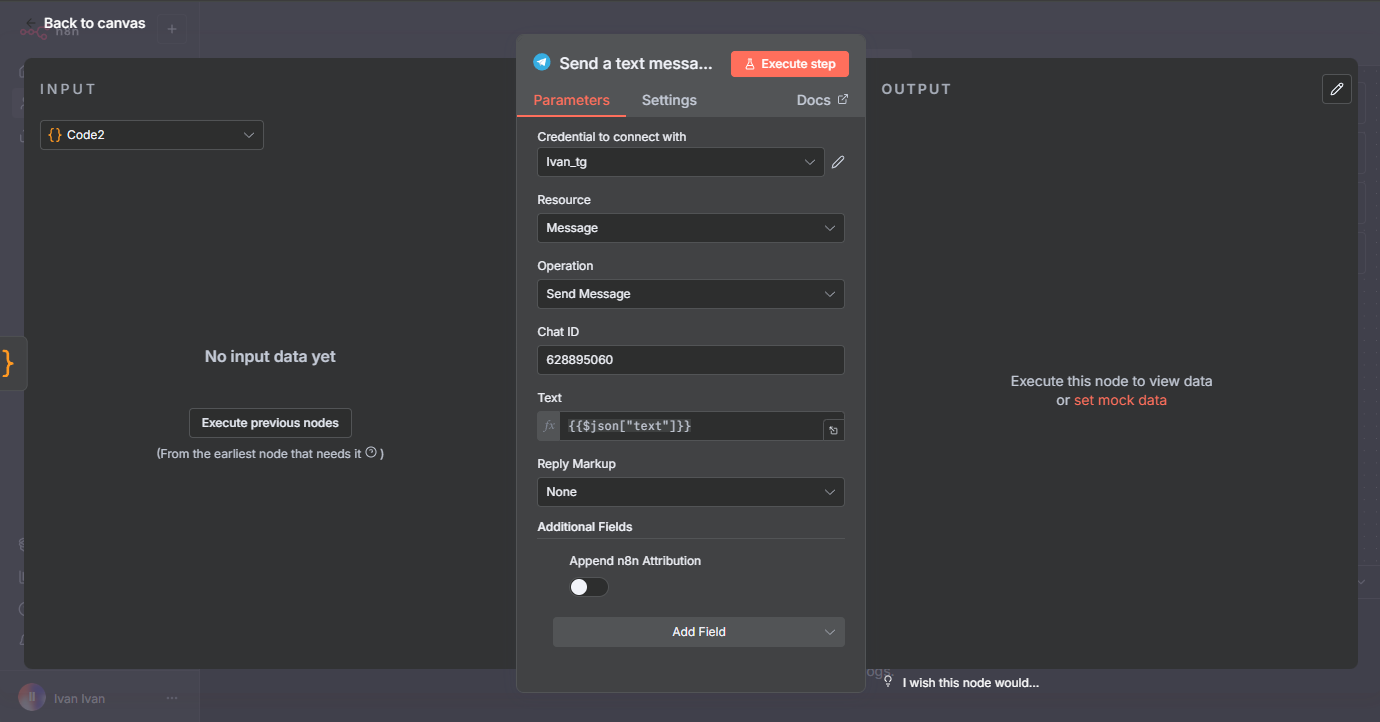Click the set mock data link

[1120, 400]
